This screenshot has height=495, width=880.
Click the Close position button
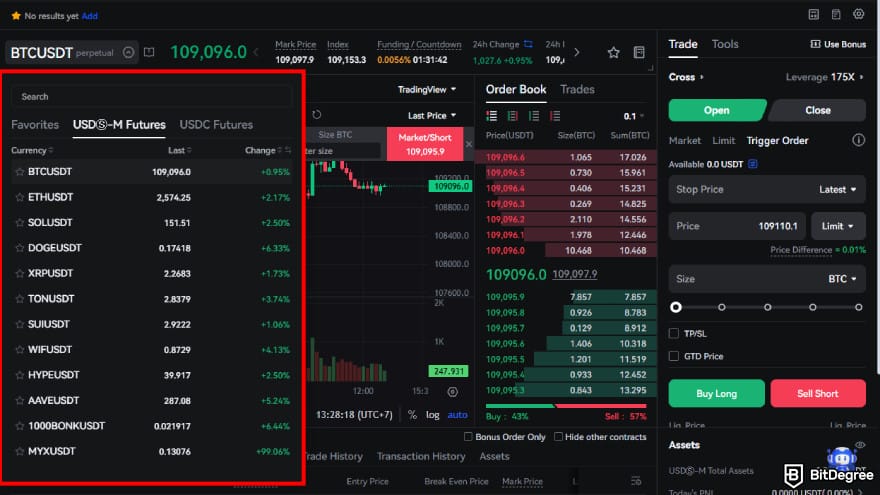click(x=818, y=111)
